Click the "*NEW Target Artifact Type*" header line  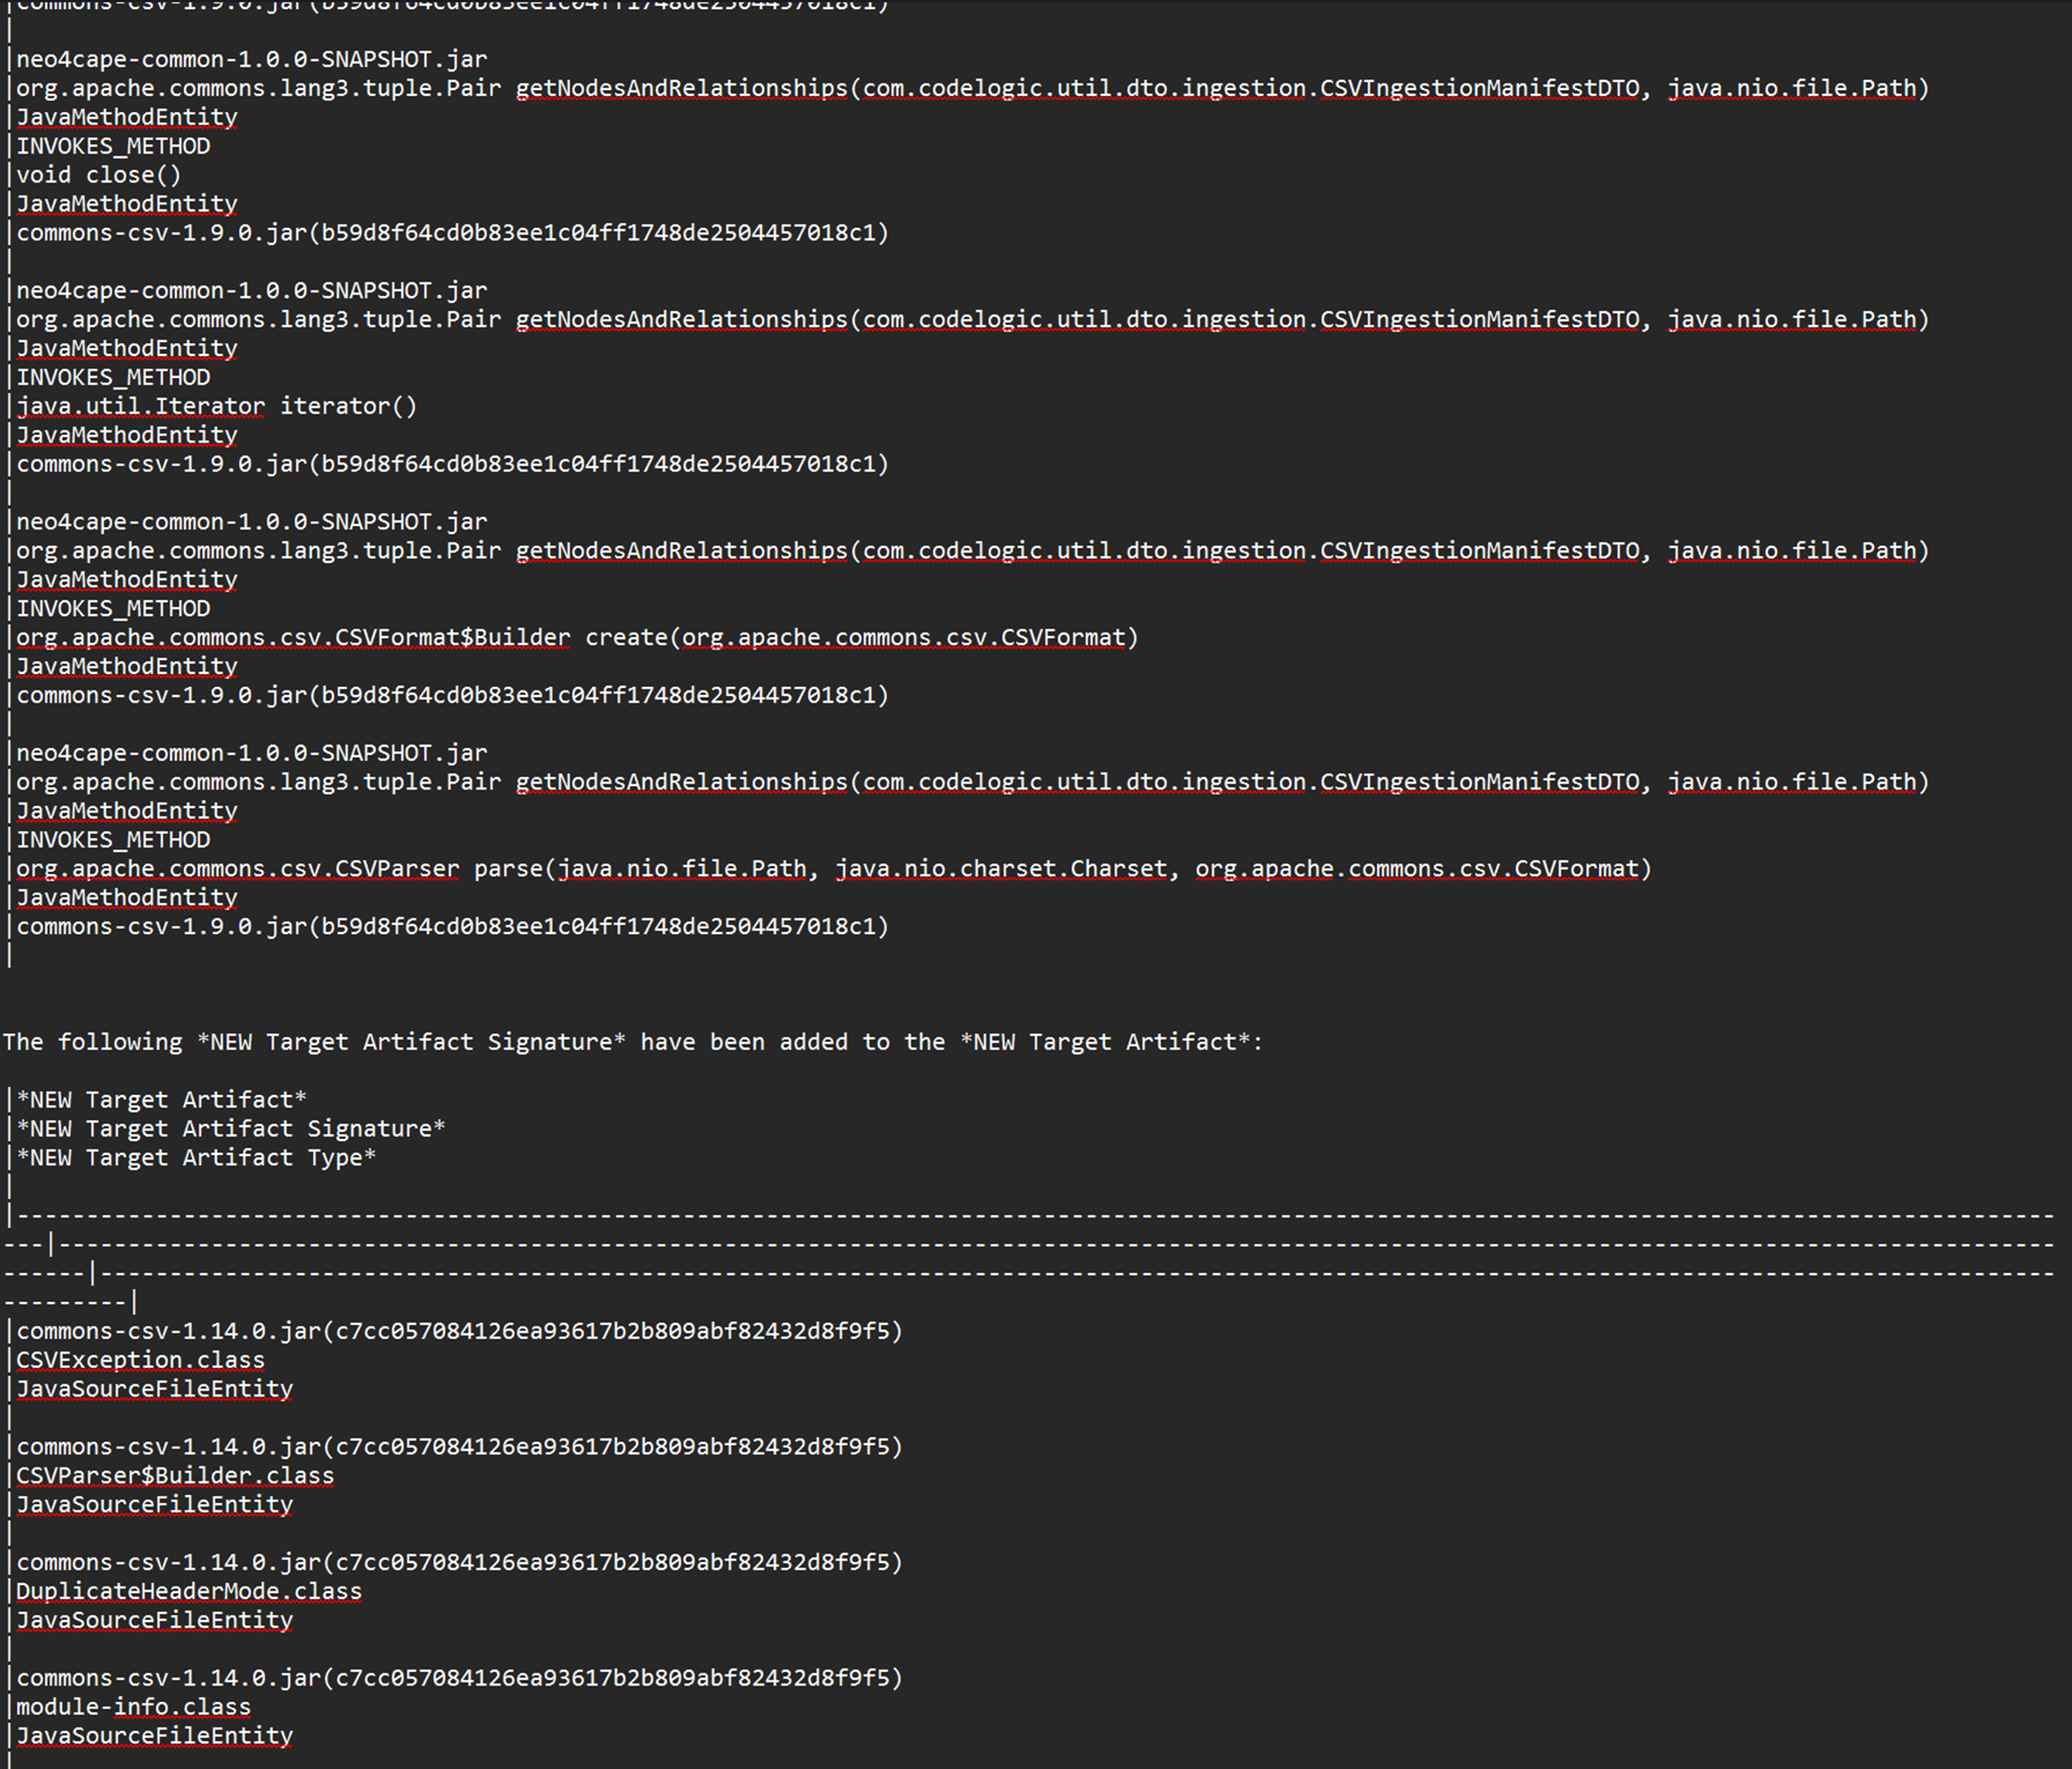coord(196,1158)
